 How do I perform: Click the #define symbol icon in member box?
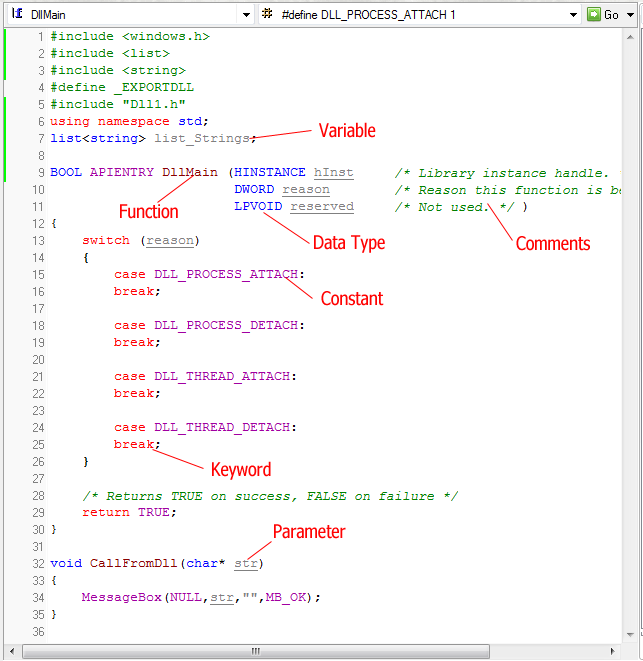tap(267, 15)
